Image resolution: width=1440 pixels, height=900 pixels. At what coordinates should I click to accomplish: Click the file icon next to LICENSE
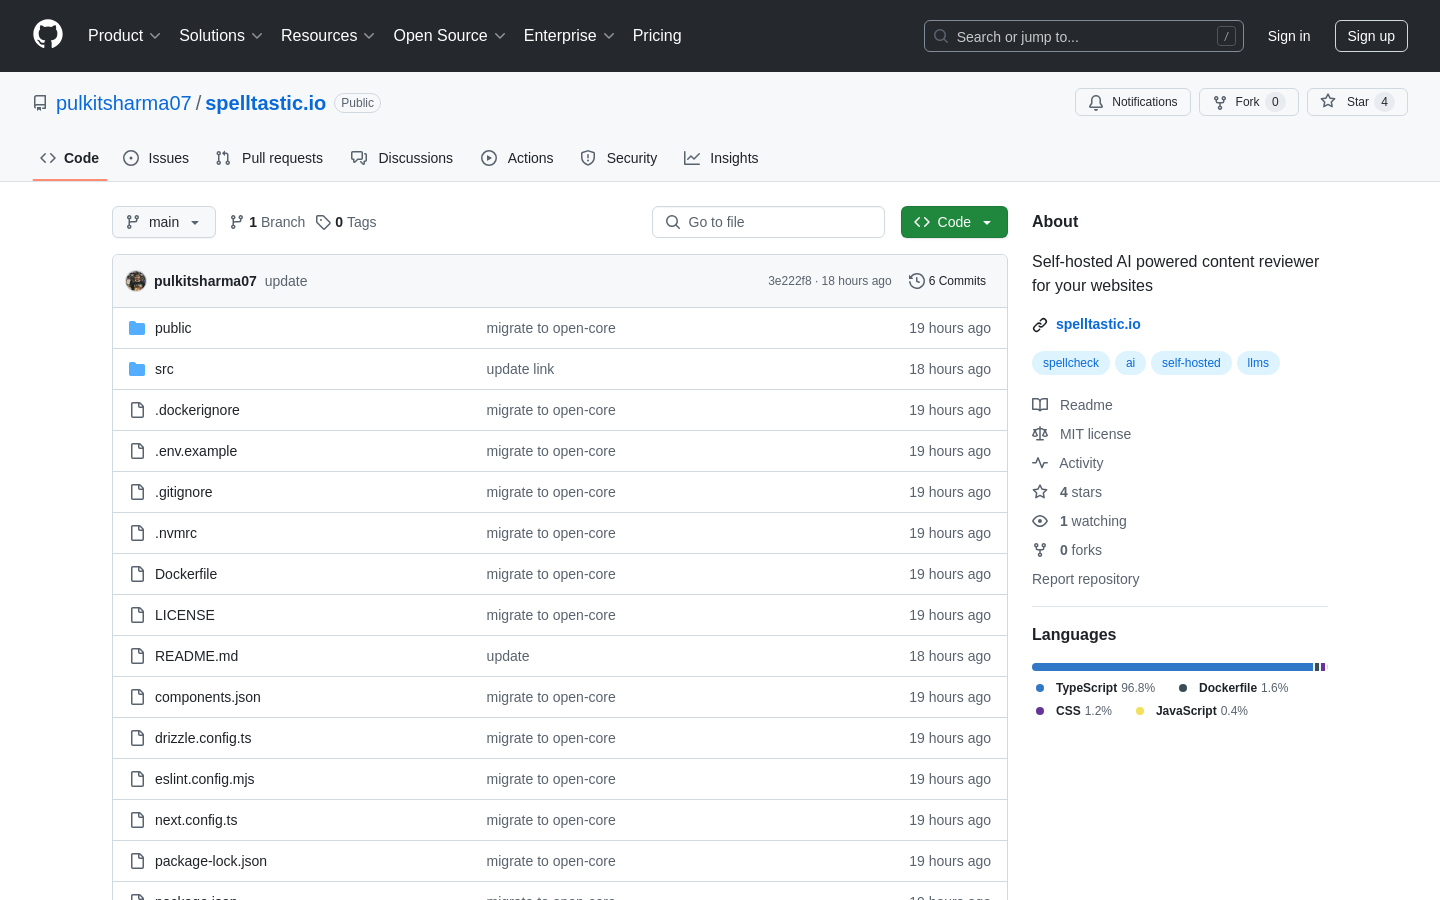[x=137, y=615]
